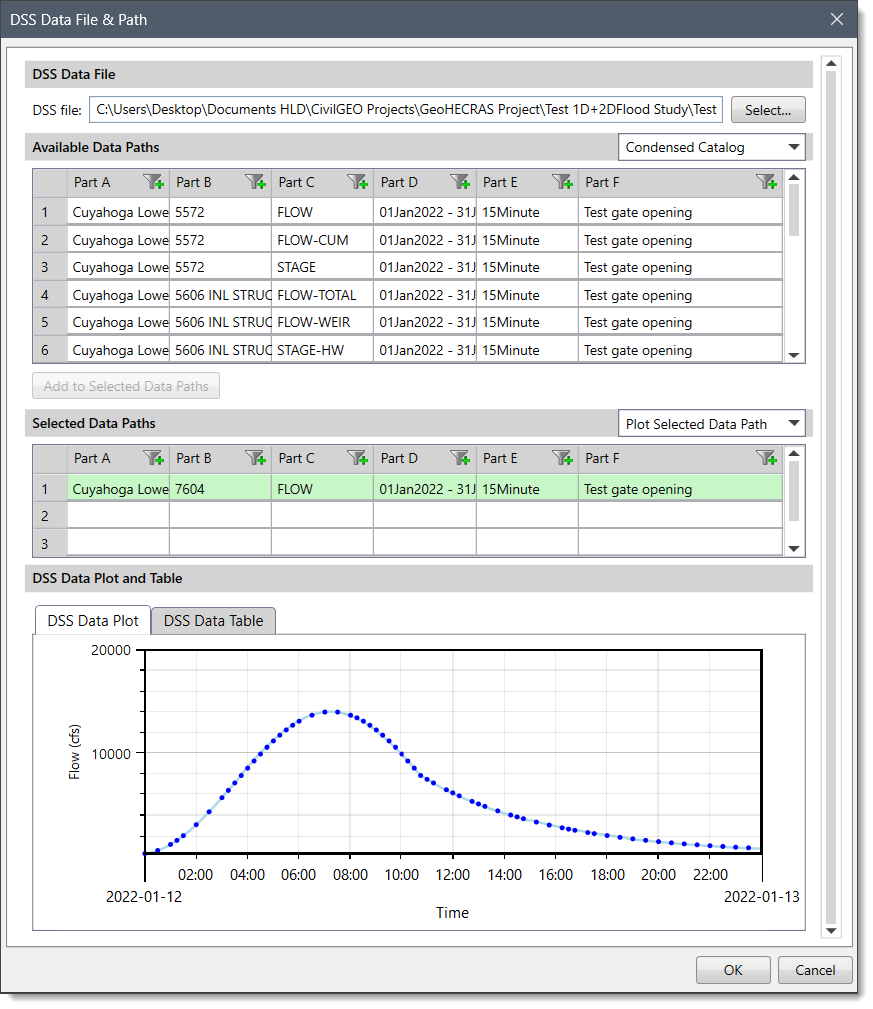Click the 15Minute cell in Available row 1

527,212
